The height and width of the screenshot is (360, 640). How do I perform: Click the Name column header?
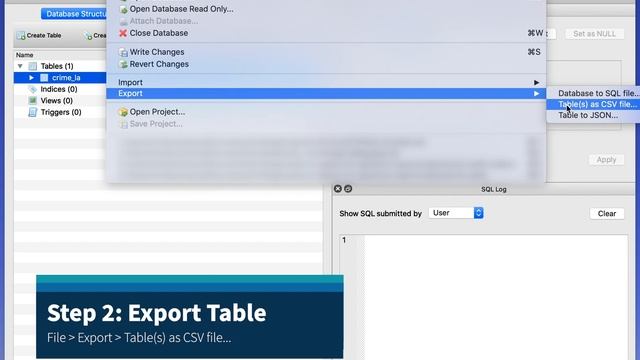(x=24, y=55)
